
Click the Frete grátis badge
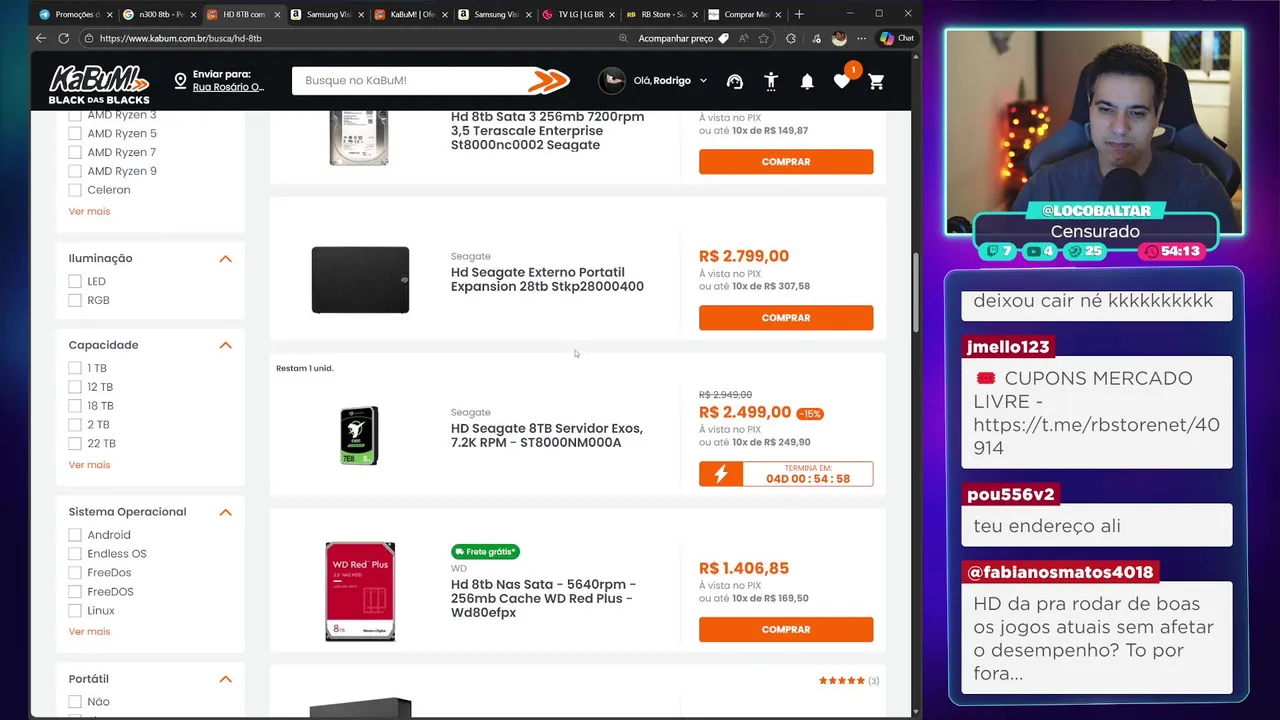(x=485, y=551)
